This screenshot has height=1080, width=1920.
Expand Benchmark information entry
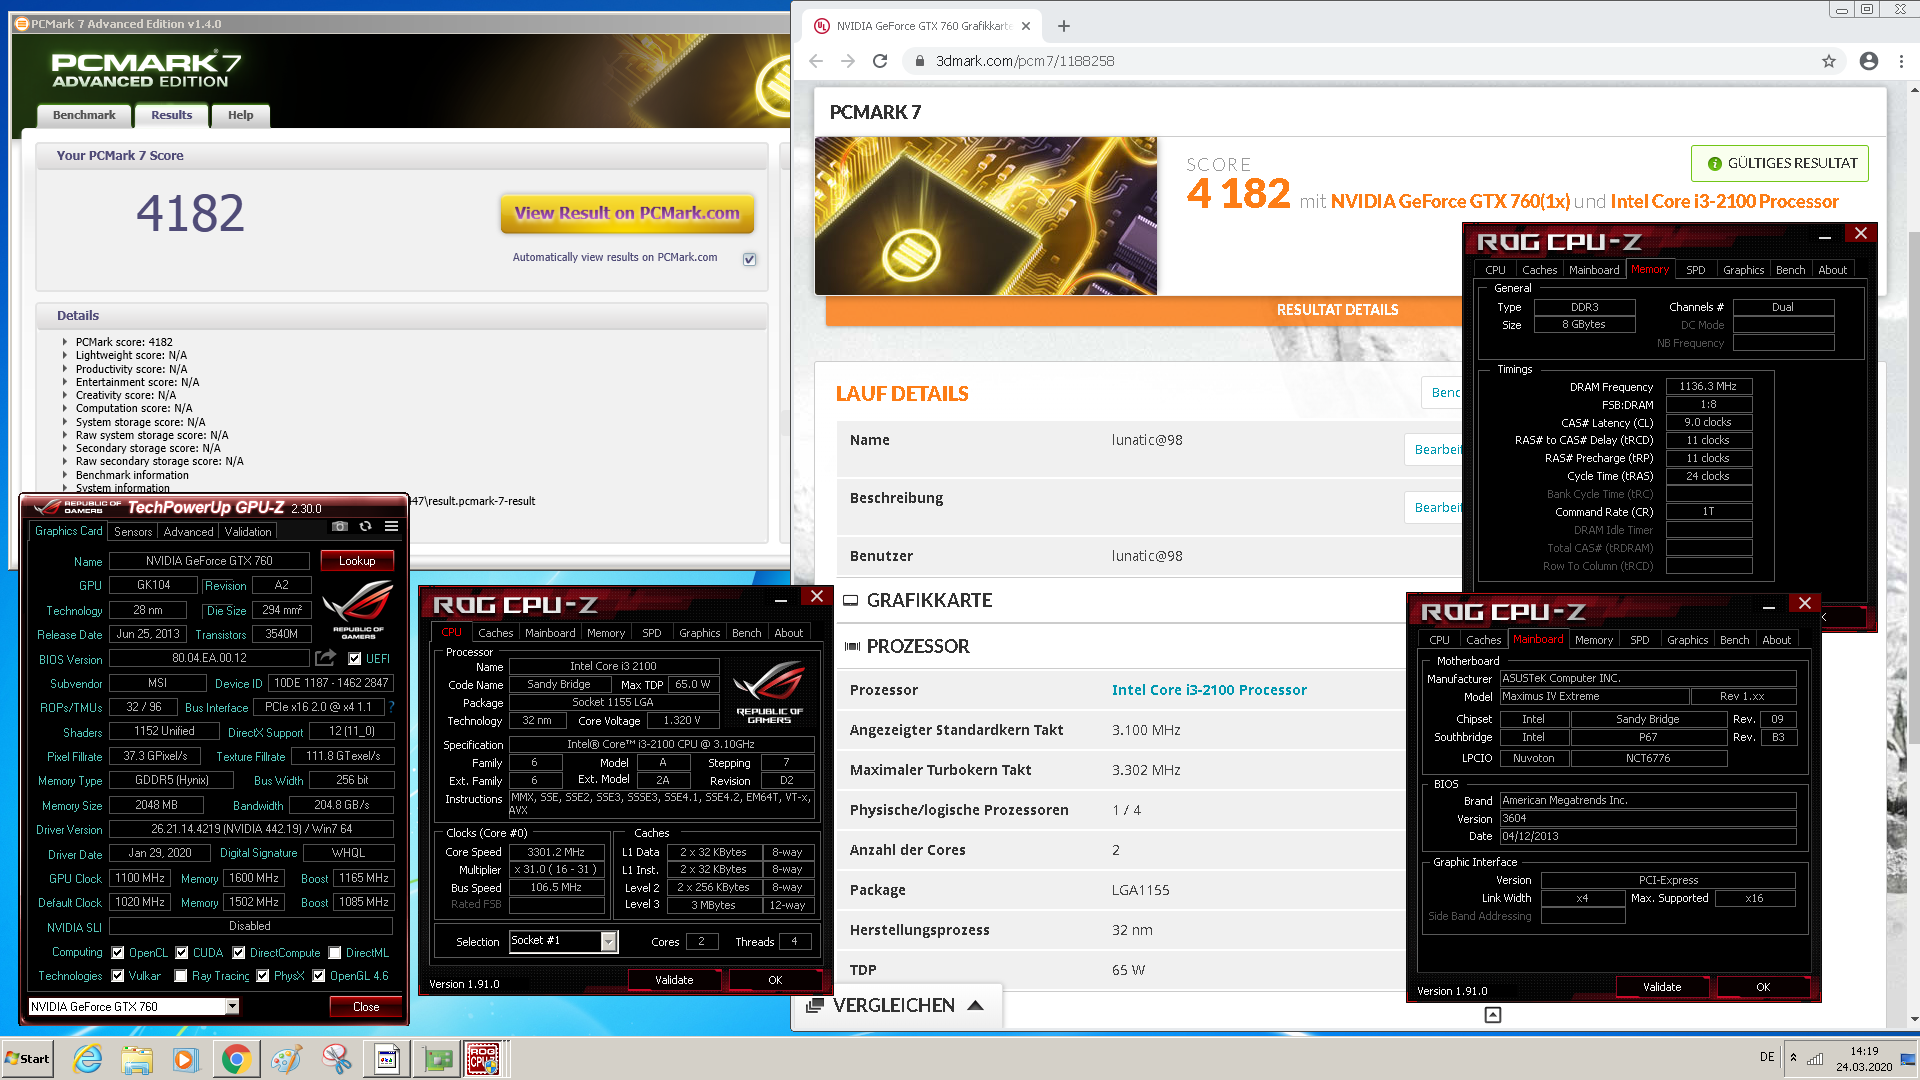65,475
